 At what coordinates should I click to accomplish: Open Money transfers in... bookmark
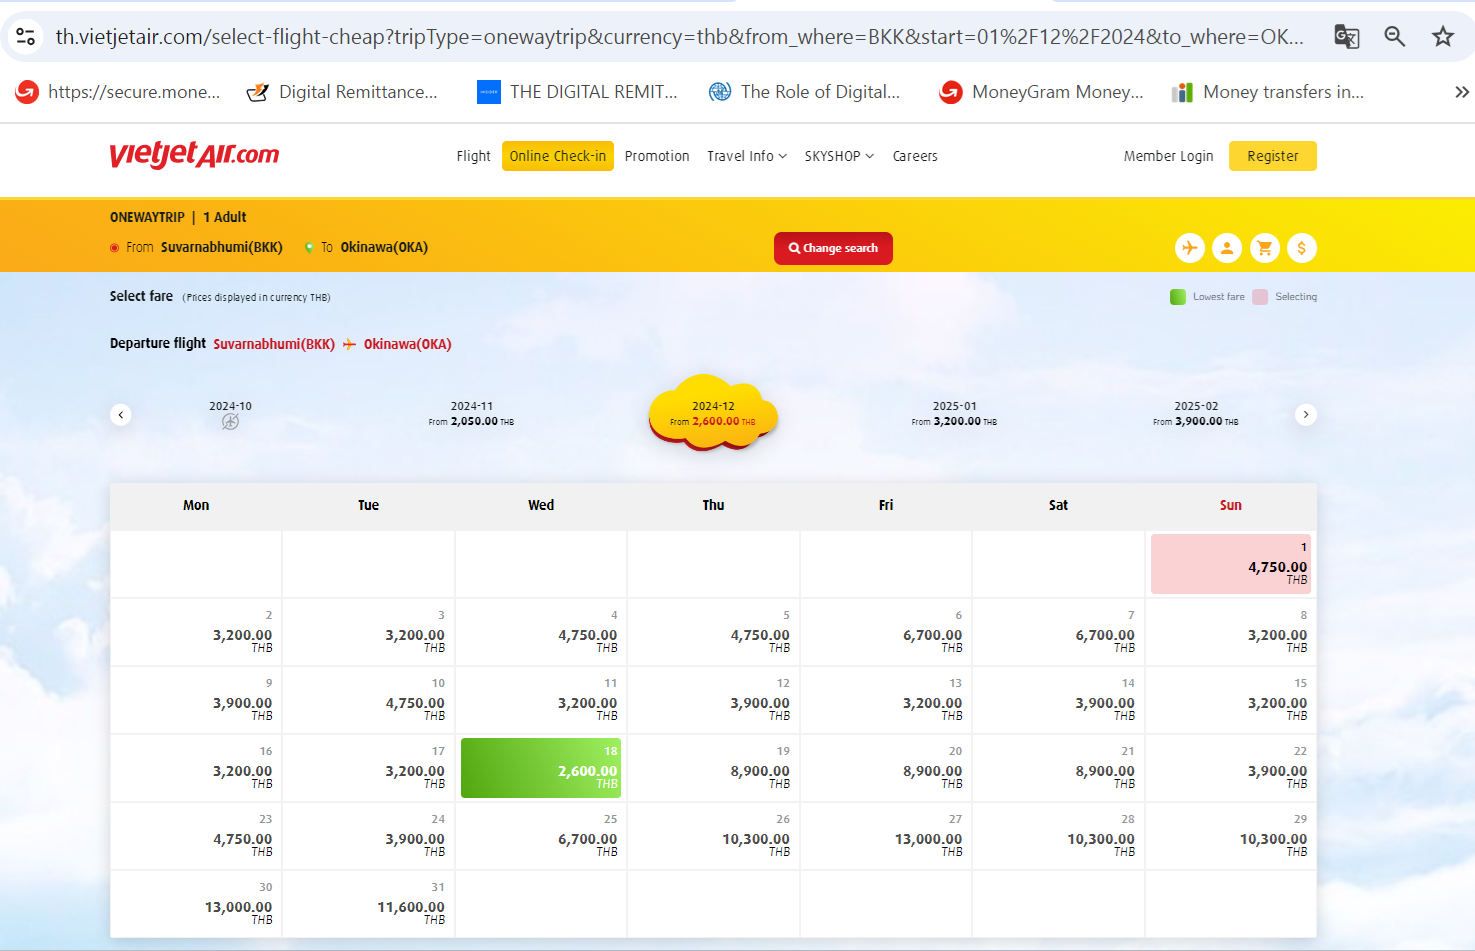click(1268, 92)
